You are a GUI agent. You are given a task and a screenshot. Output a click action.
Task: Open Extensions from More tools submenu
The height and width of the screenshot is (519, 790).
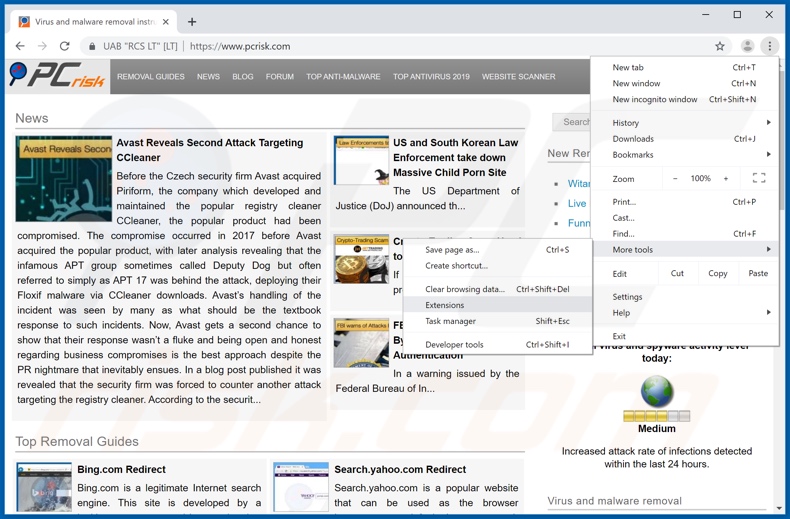tap(497, 305)
